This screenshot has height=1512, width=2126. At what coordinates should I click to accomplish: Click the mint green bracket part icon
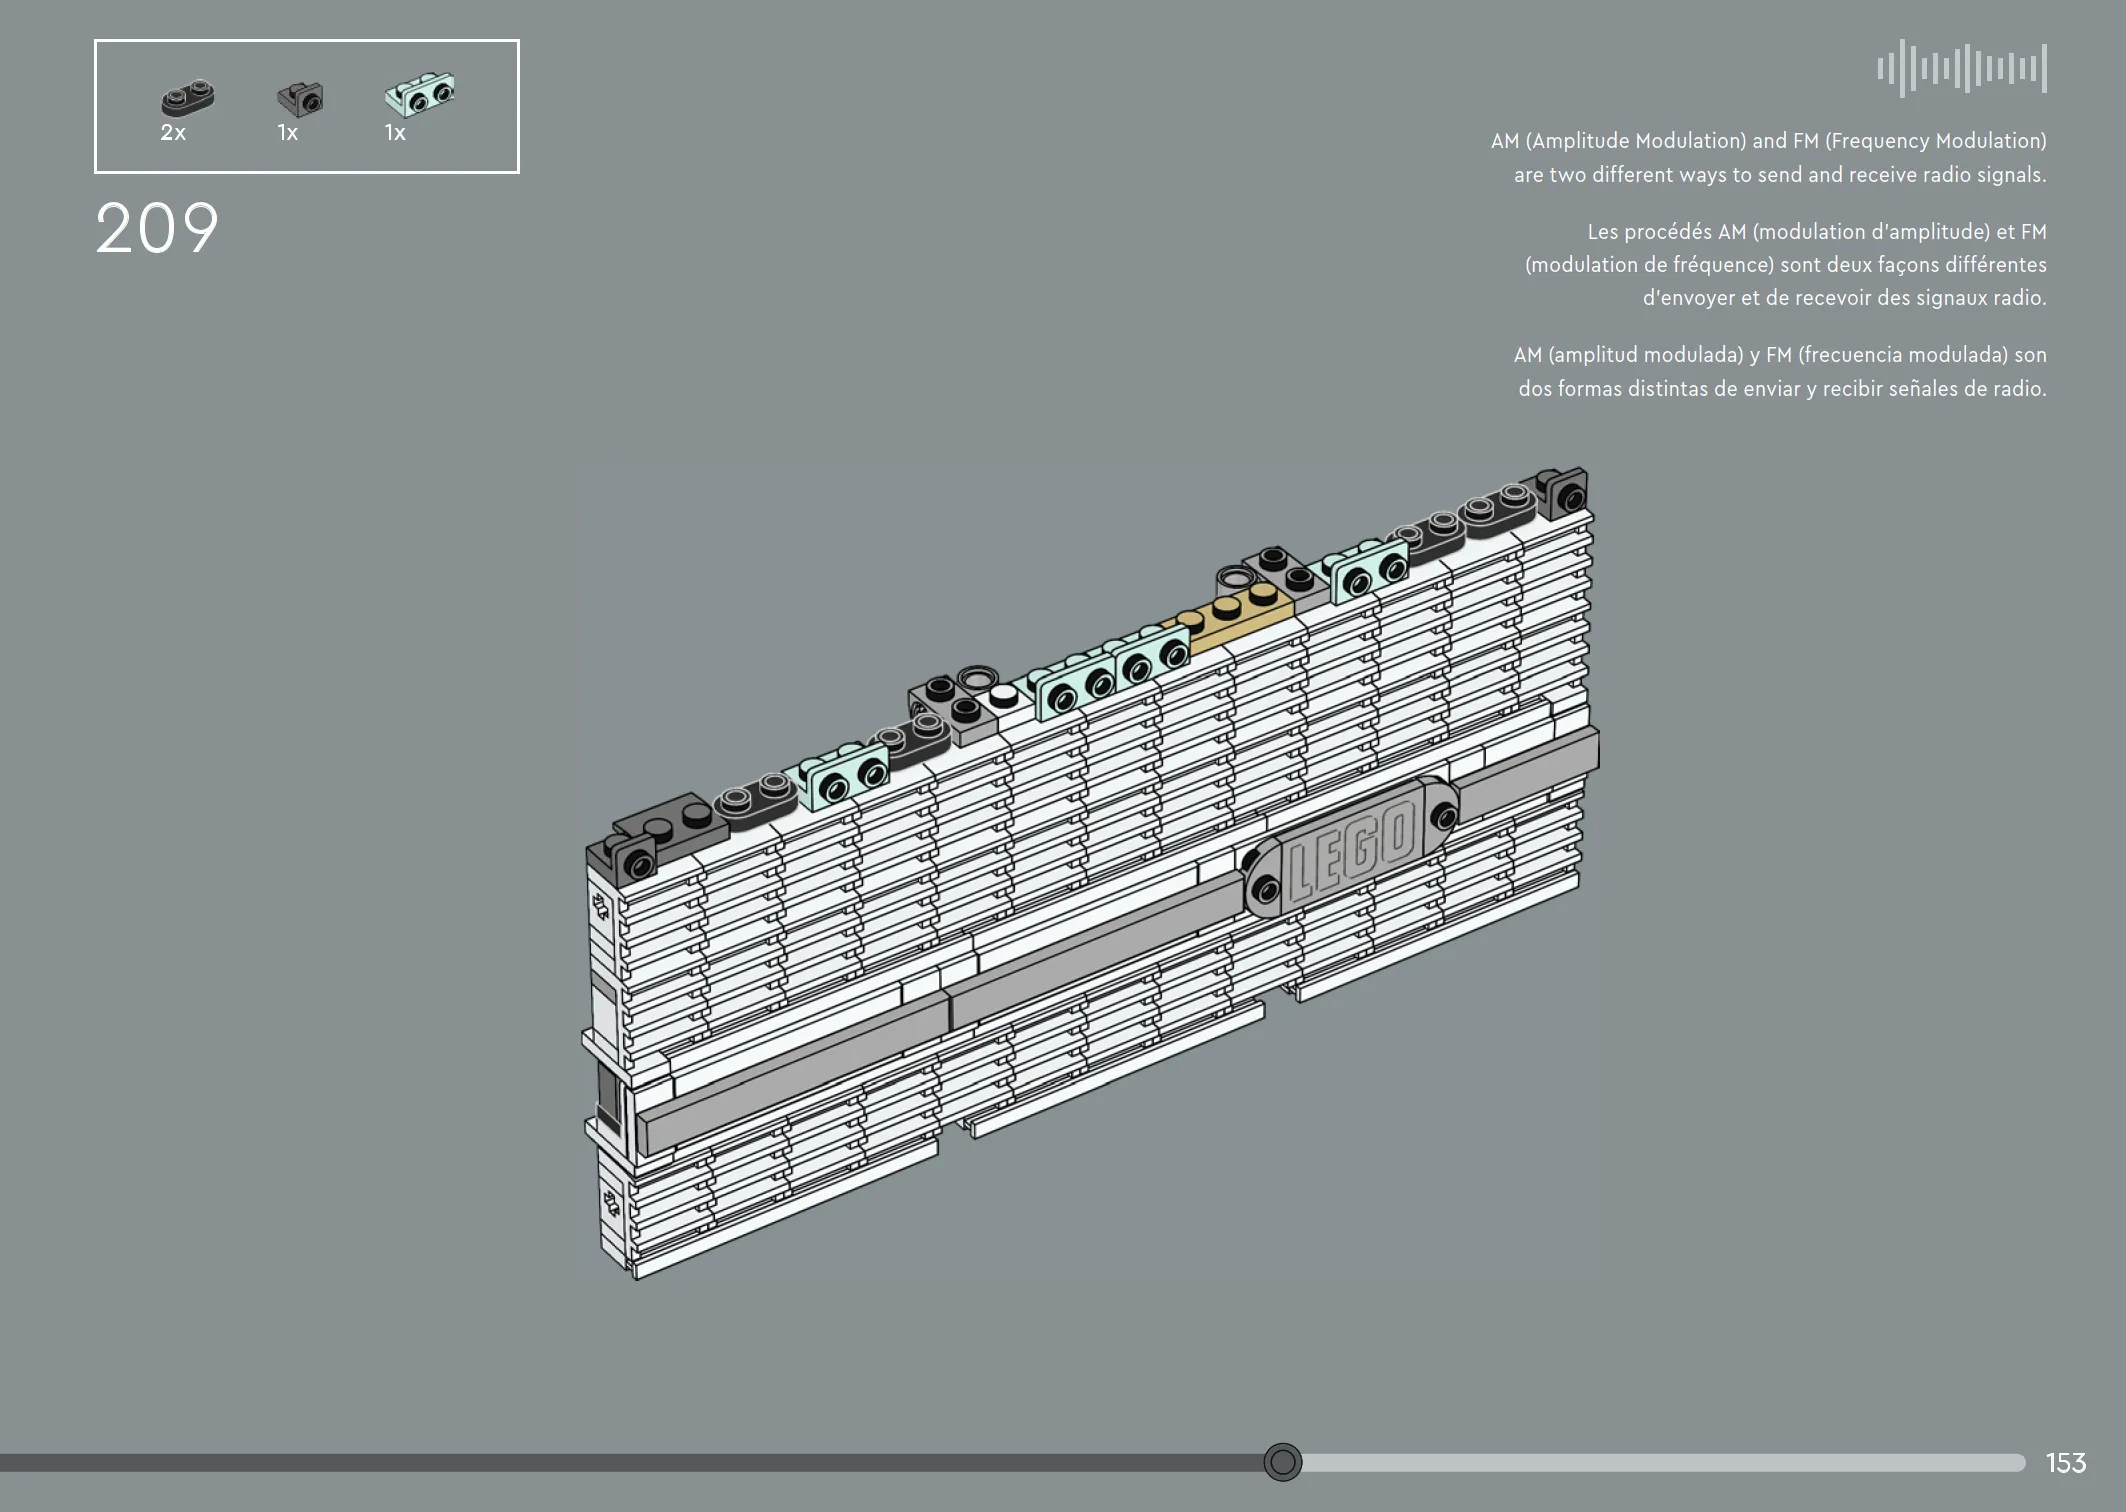click(x=420, y=94)
